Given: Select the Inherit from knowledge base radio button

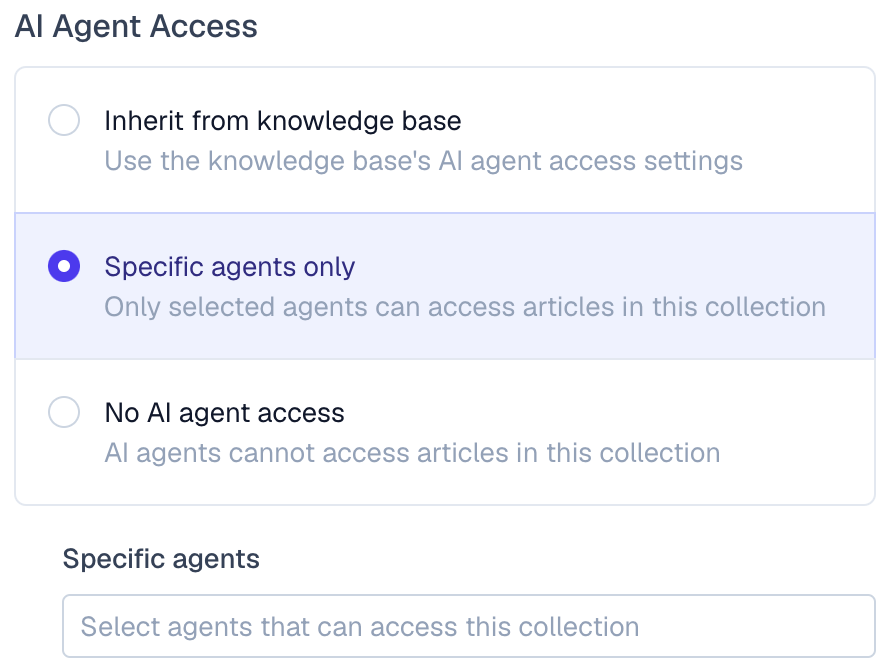Looking at the screenshot, I should pos(64,122).
